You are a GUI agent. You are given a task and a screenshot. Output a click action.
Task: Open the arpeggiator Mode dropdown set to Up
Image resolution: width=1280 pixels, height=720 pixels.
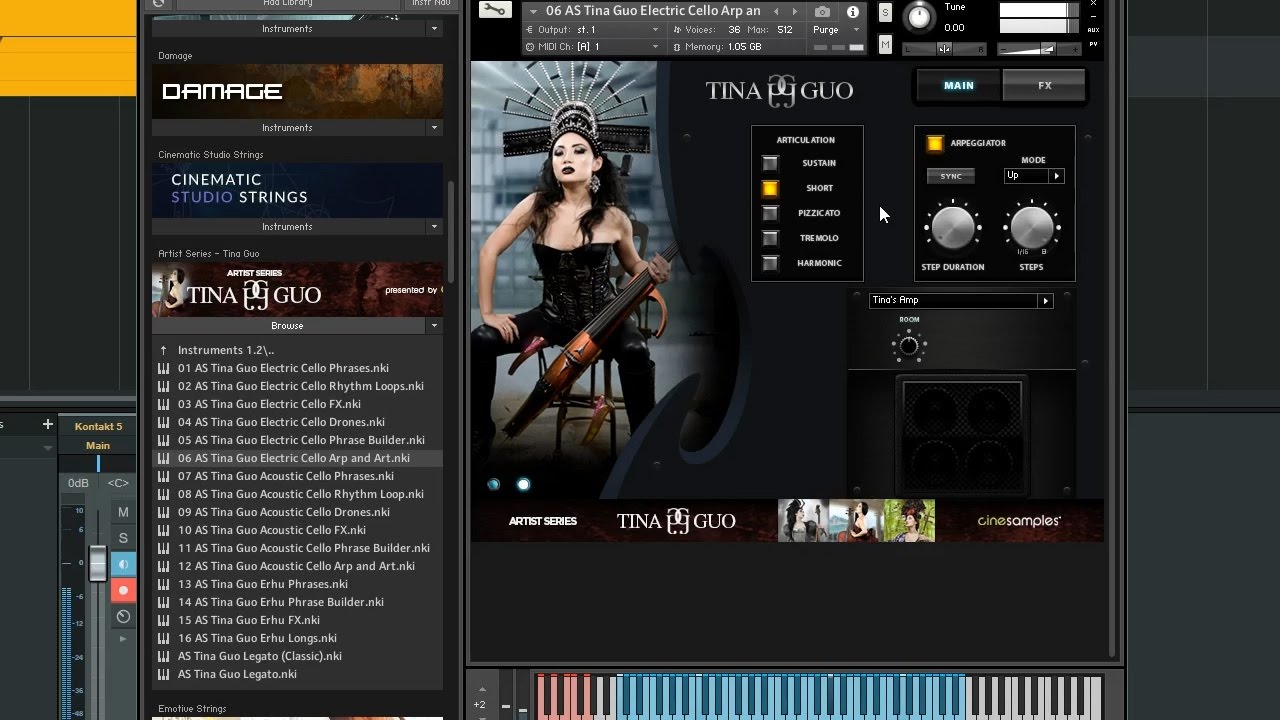(x=1034, y=176)
